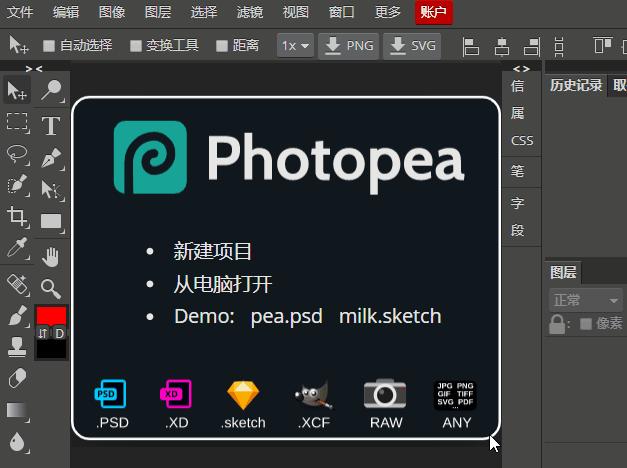Screen dimensions: 627x468
Task: Open the 正常 blend mode dropdown
Action: point(585,300)
